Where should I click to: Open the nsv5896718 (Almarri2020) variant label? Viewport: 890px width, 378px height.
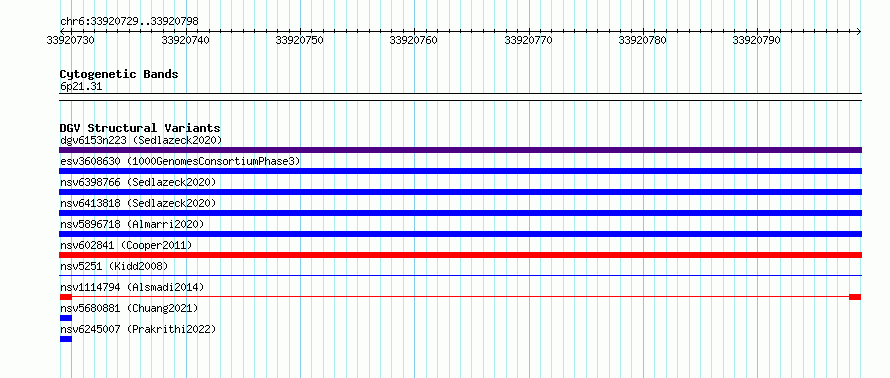pos(132,224)
